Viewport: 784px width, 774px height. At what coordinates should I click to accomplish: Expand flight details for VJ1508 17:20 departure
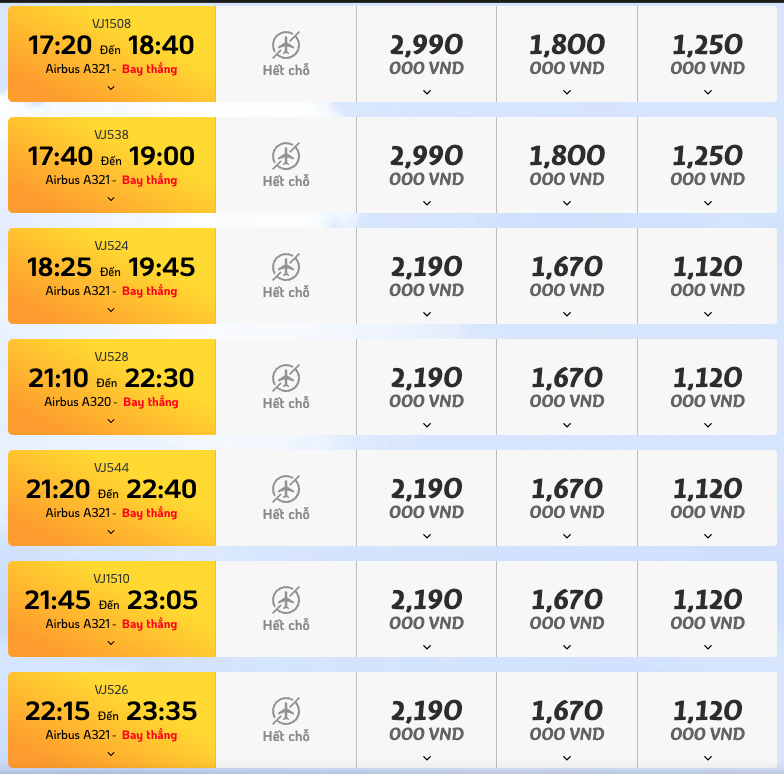[x=111, y=88]
